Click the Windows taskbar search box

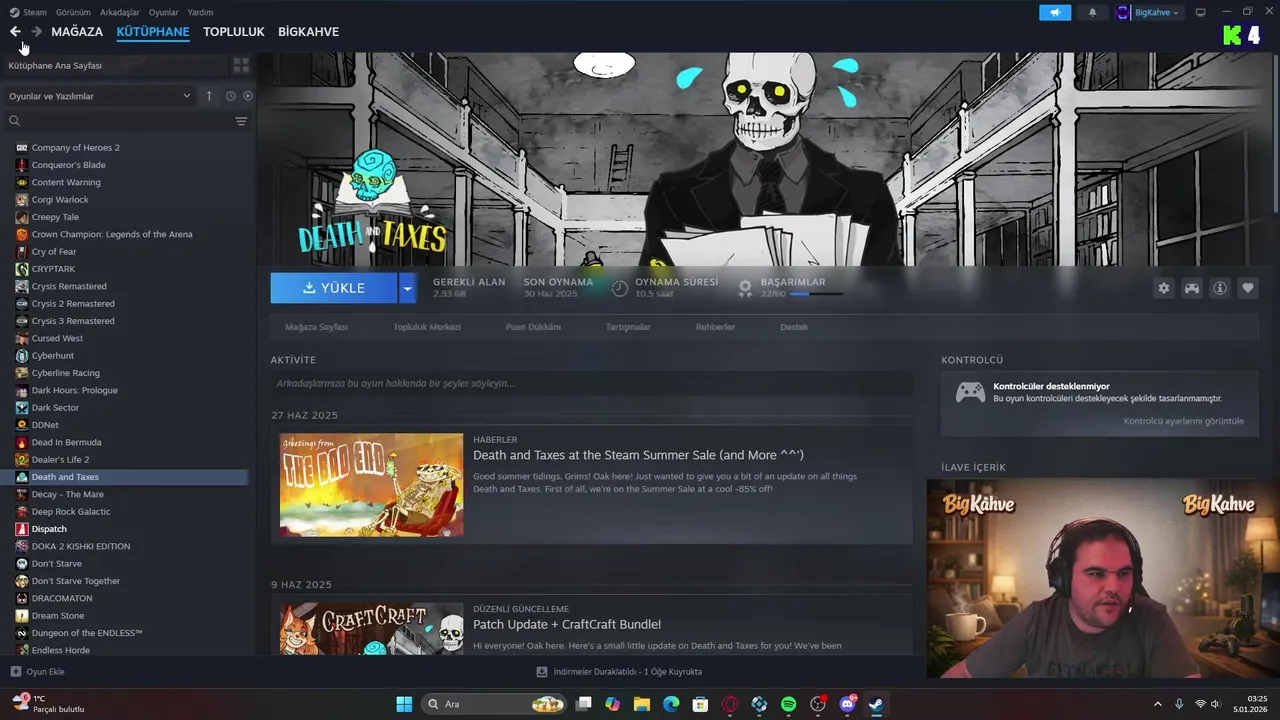(494, 704)
